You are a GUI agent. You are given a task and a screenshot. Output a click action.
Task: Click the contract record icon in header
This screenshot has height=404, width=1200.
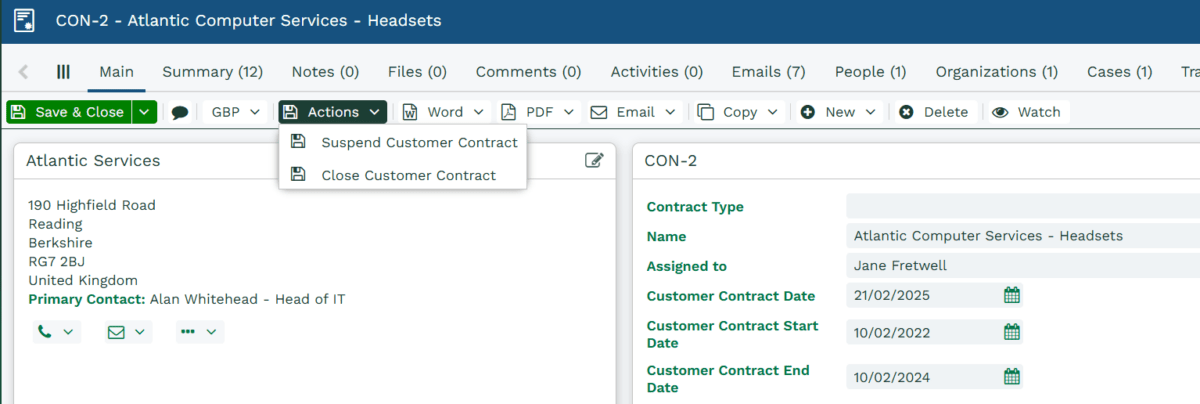[x=24, y=20]
